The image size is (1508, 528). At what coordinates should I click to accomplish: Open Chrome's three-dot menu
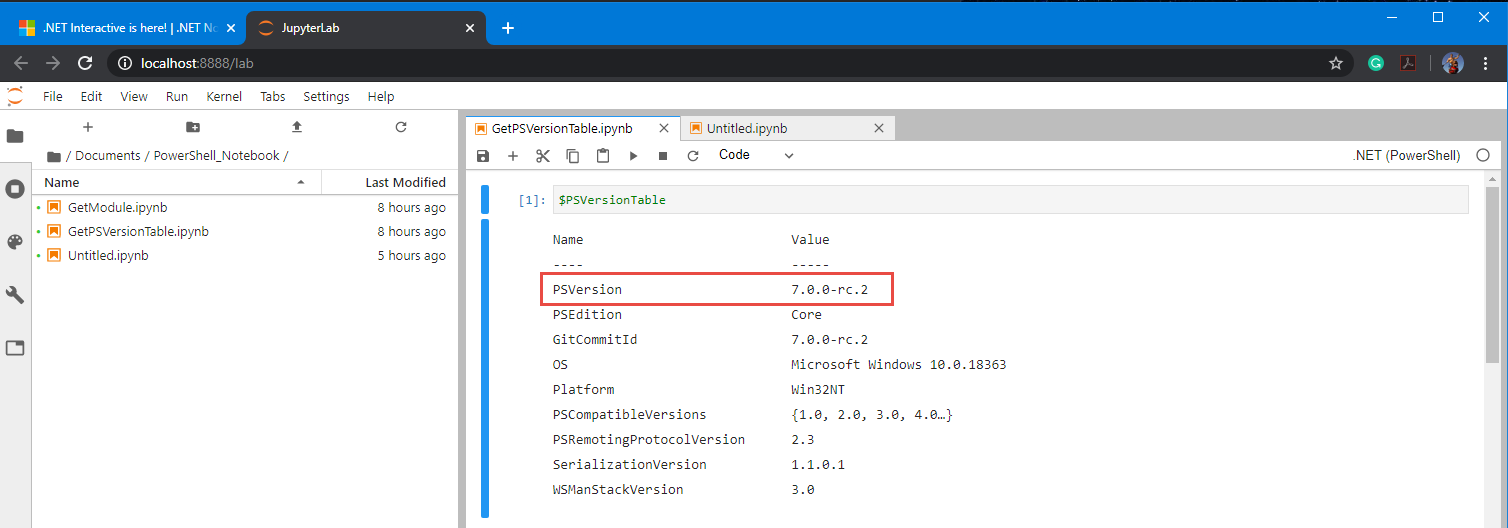(1485, 63)
